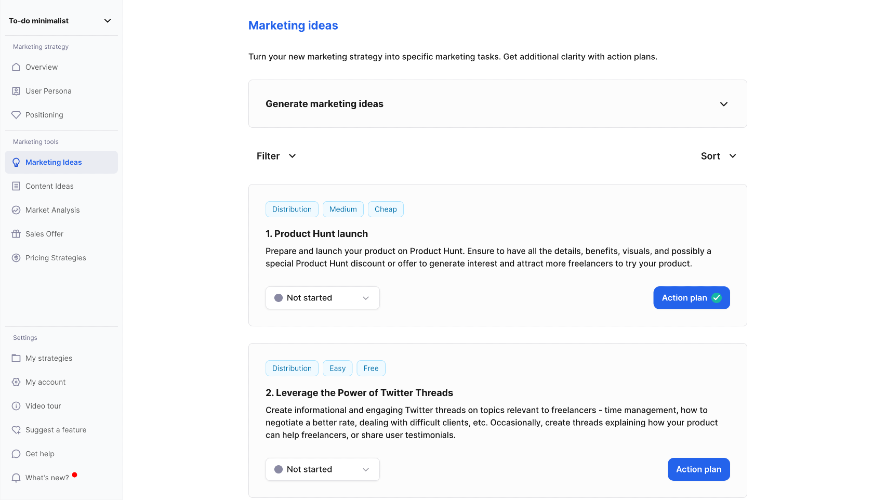Image resolution: width=873 pixels, height=500 pixels.
Task: Click the green checkmark on Action plan
Action: pos(717,298)
